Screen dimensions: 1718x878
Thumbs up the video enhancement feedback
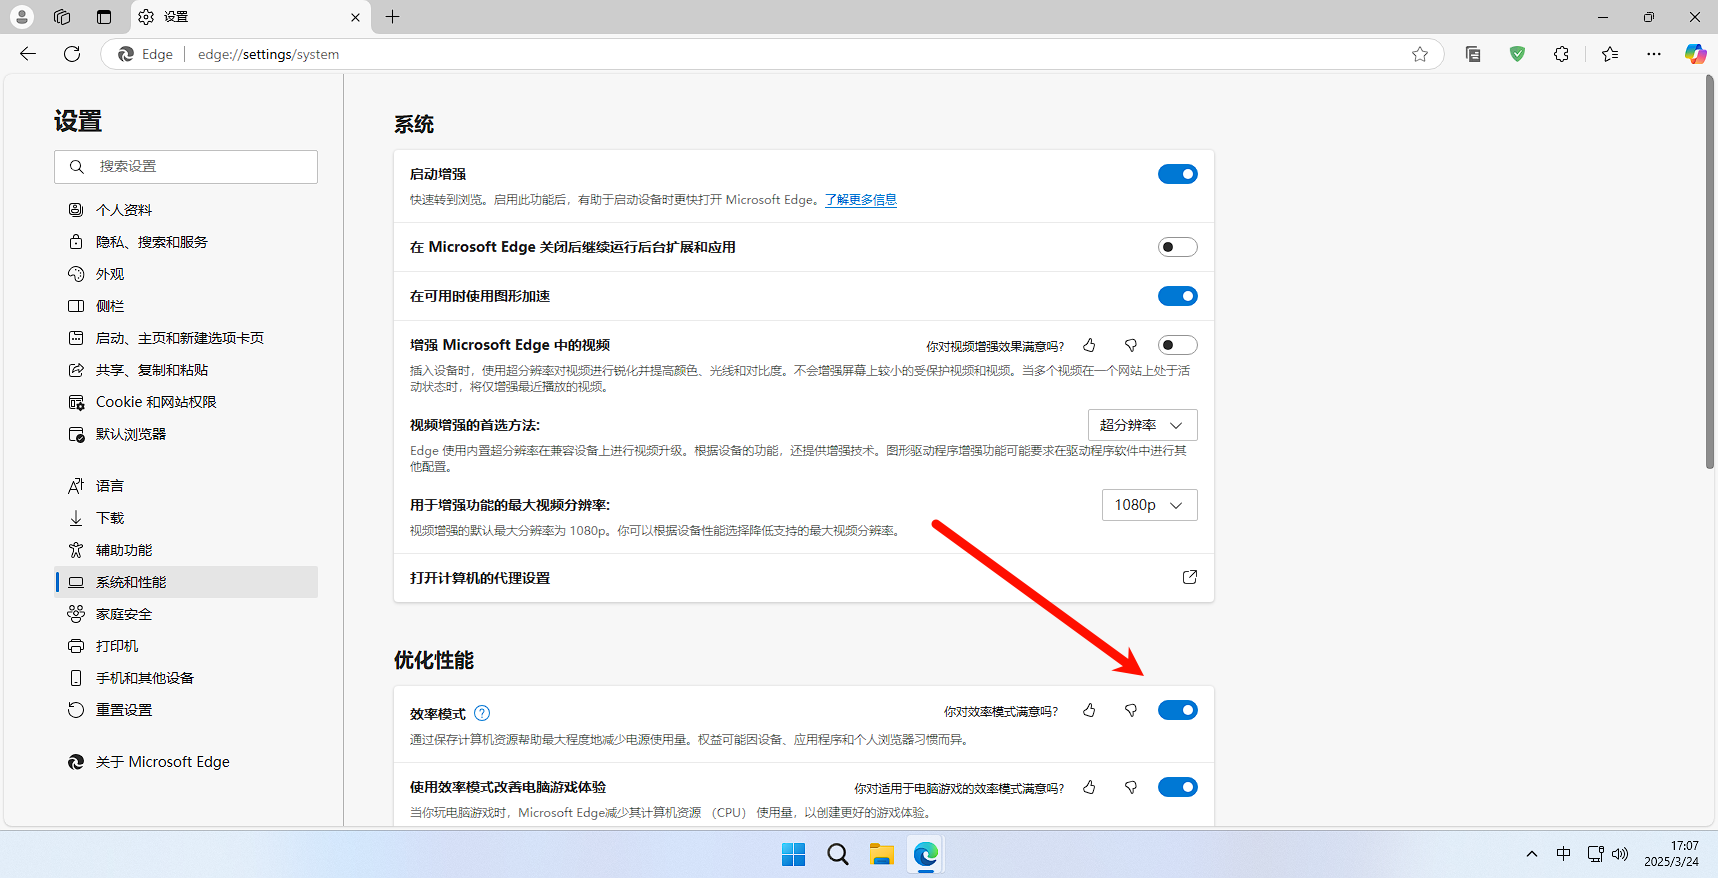[x=1089, y=345]
